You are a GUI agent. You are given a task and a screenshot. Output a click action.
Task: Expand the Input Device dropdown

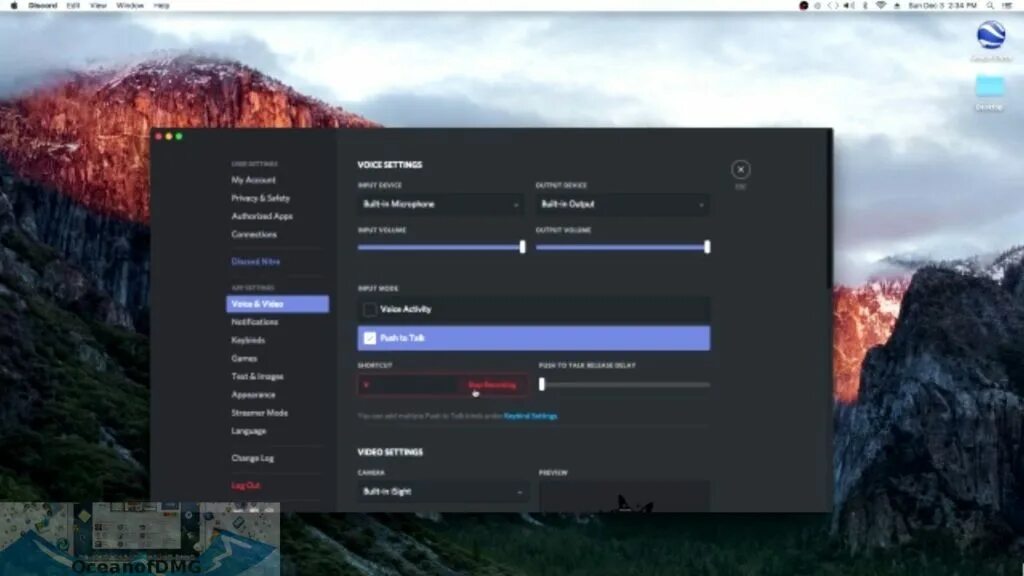point(441,204)
